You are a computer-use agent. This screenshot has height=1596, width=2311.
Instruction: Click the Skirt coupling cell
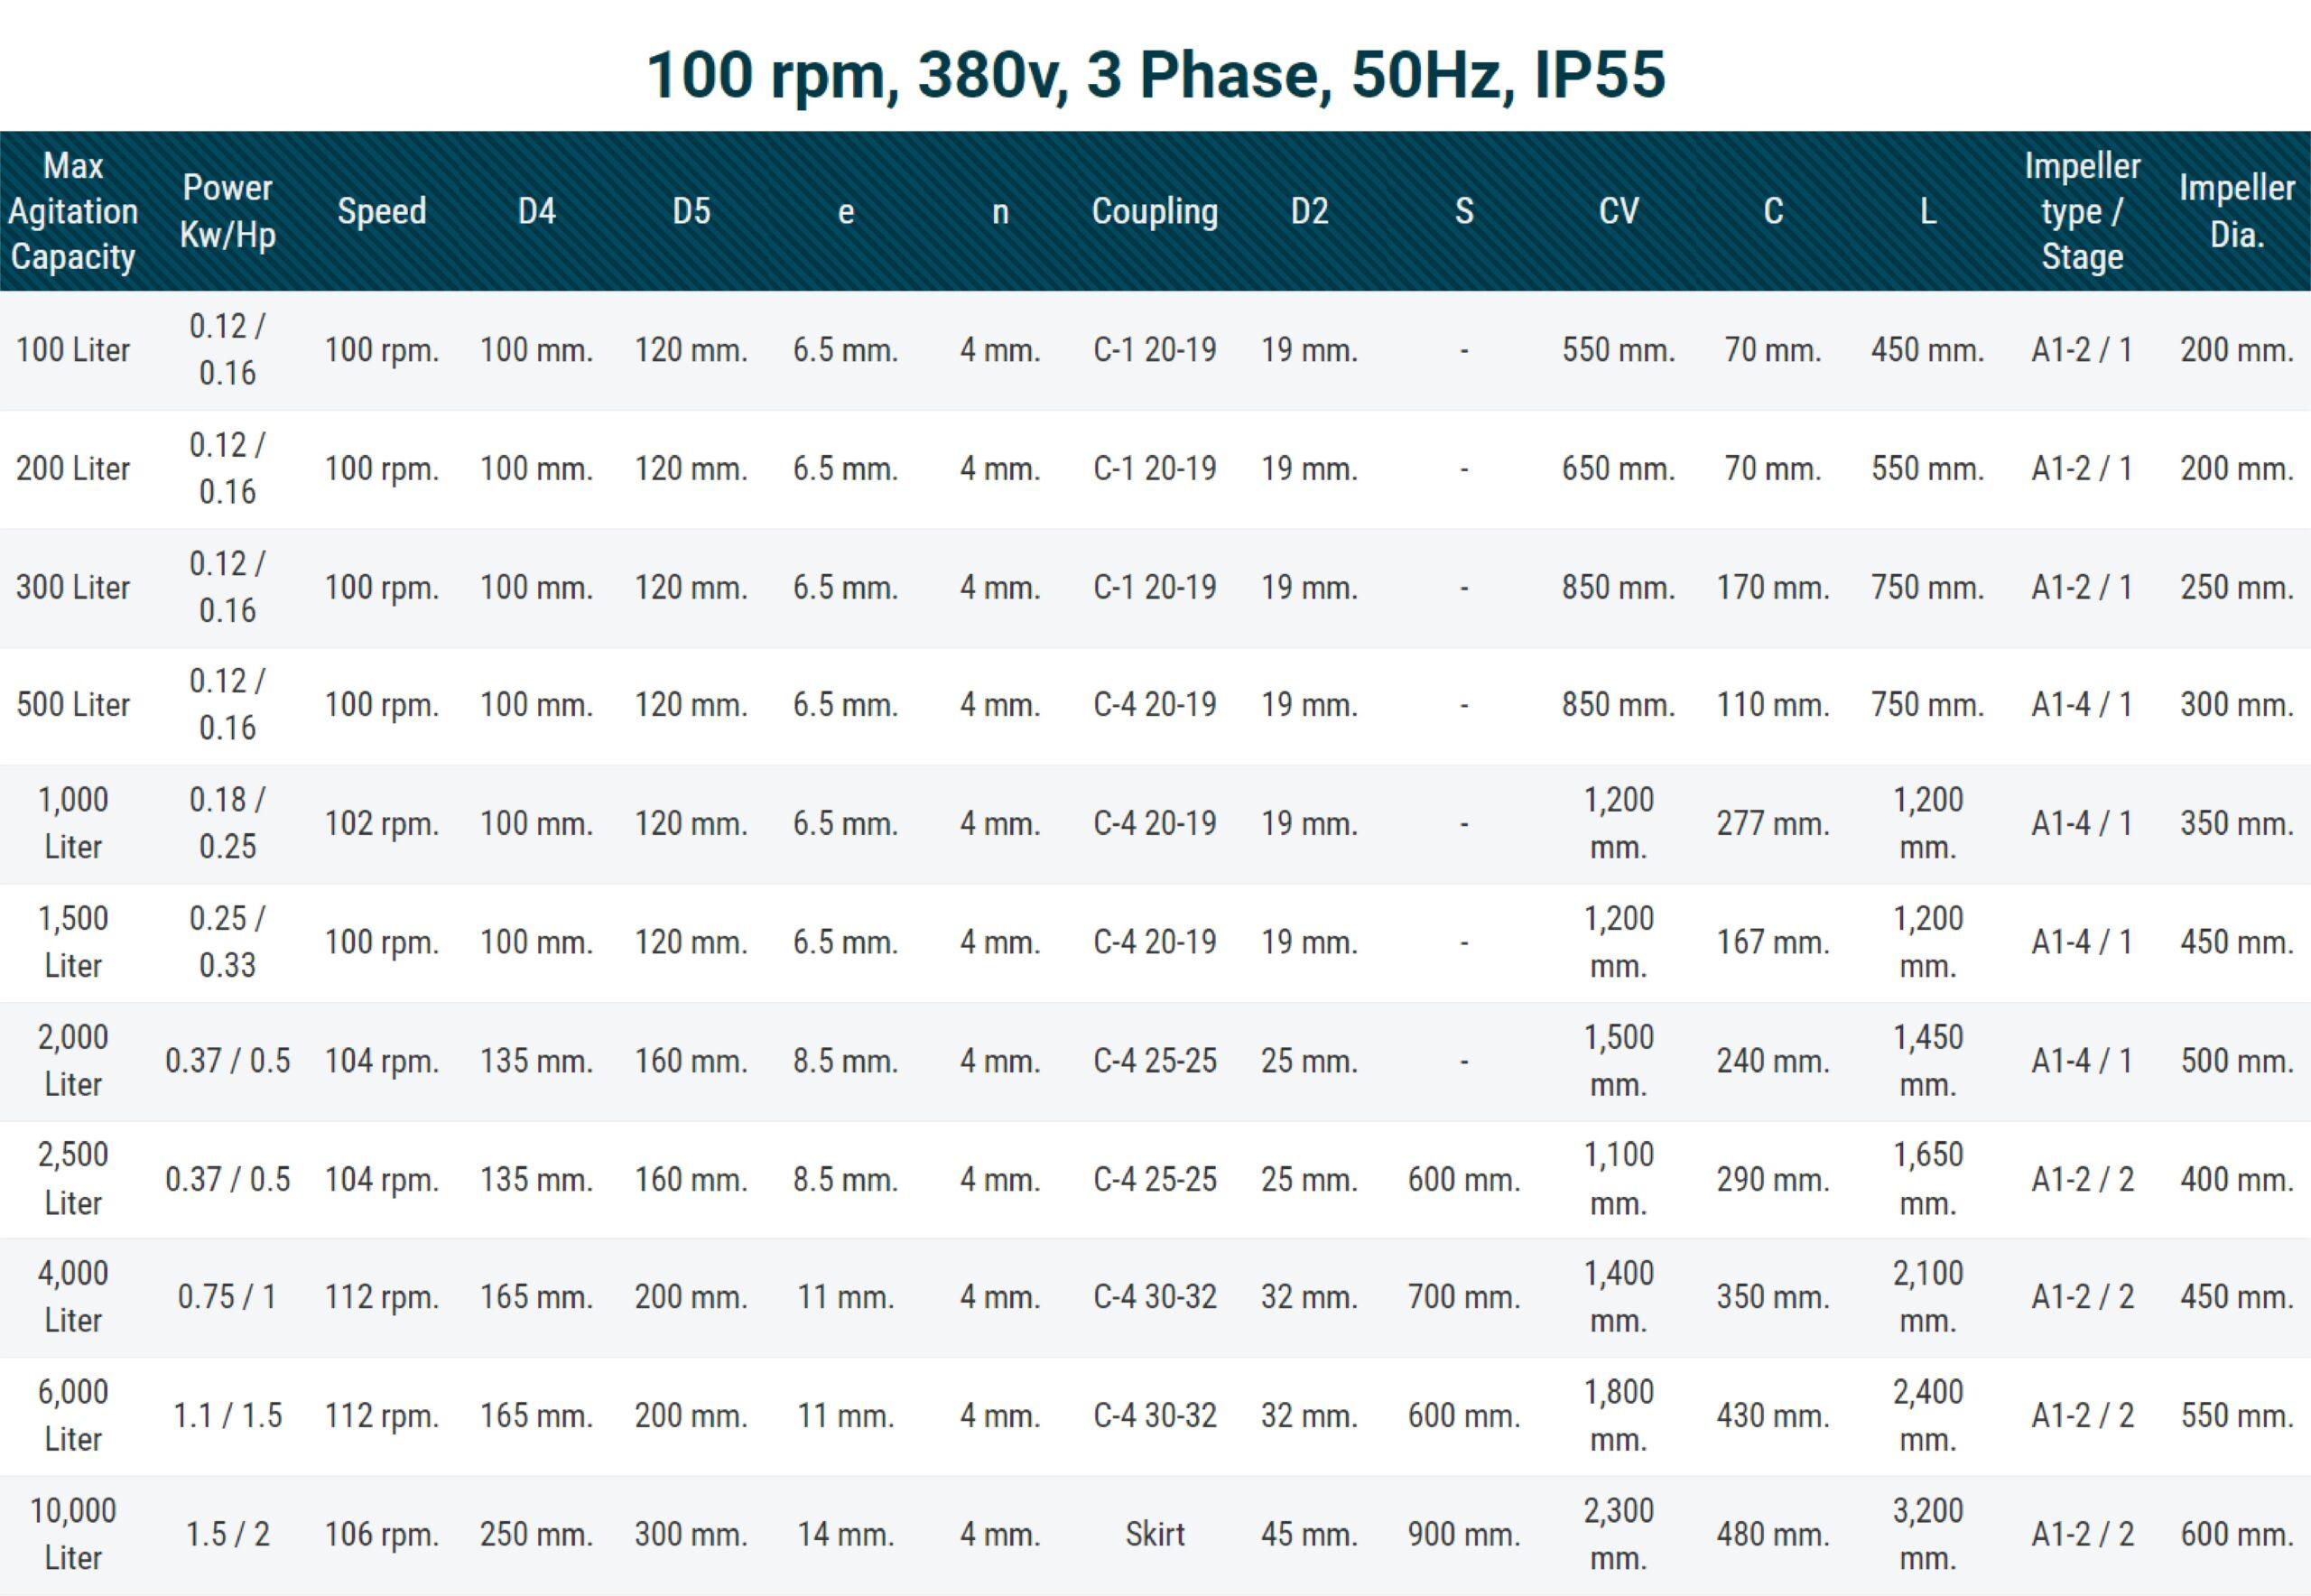pyautogui.click(x=1154, y=1533)
